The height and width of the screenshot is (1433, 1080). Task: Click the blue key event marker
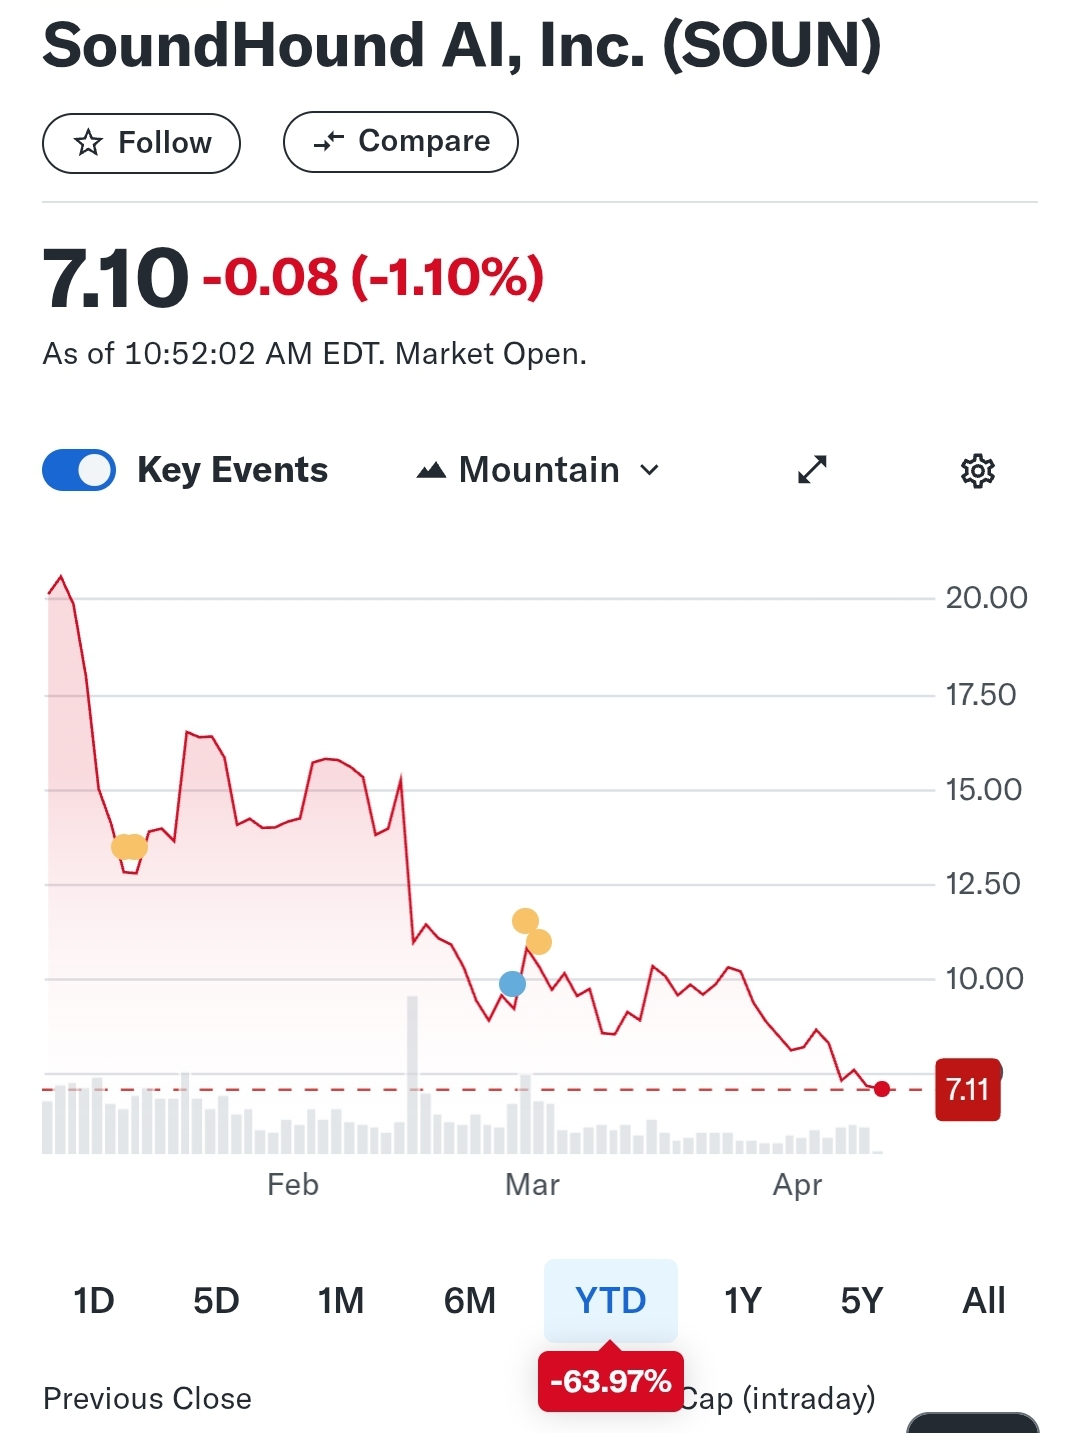point(512,984)
